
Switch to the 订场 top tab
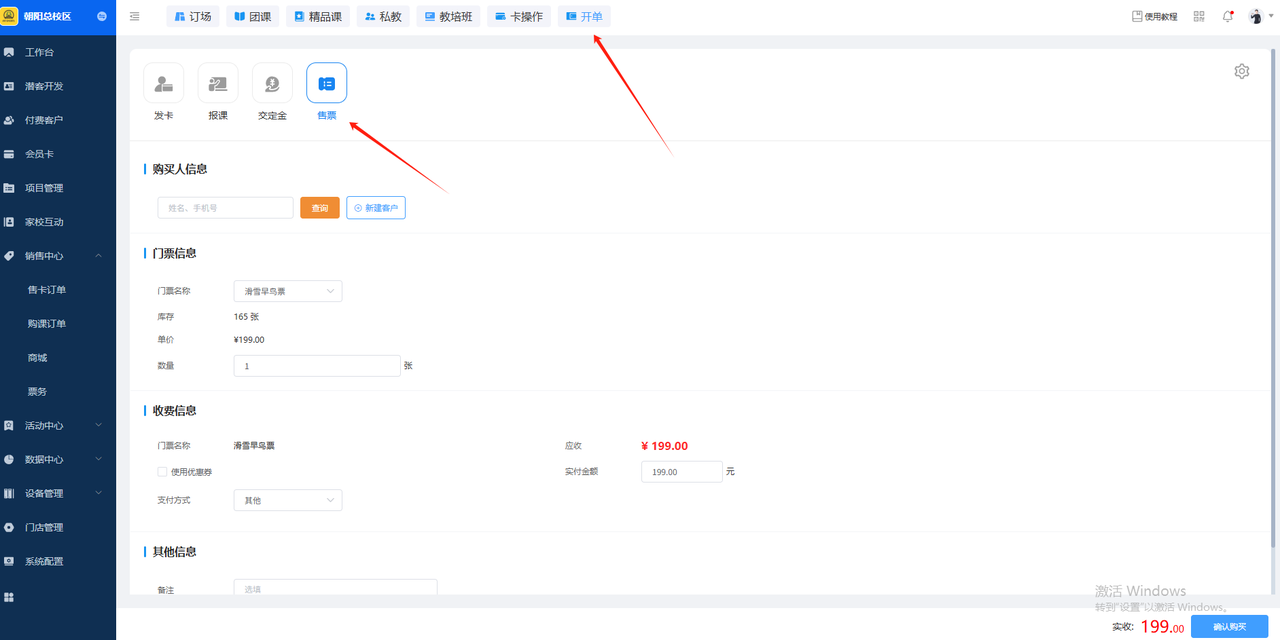(193, 16)
